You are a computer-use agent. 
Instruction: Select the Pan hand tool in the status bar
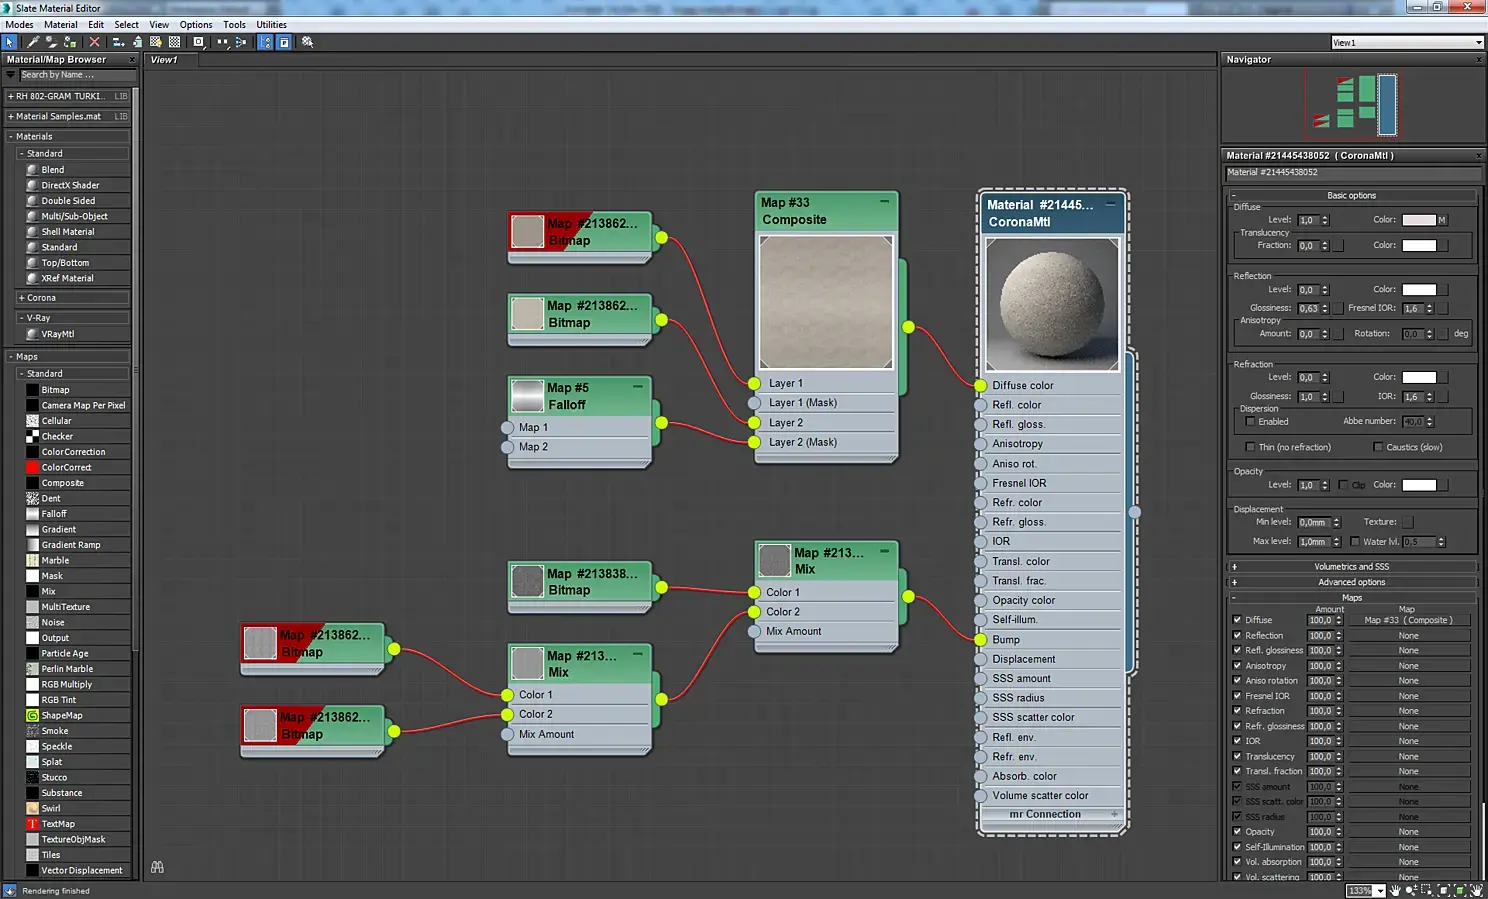[x=1395, y=890]
